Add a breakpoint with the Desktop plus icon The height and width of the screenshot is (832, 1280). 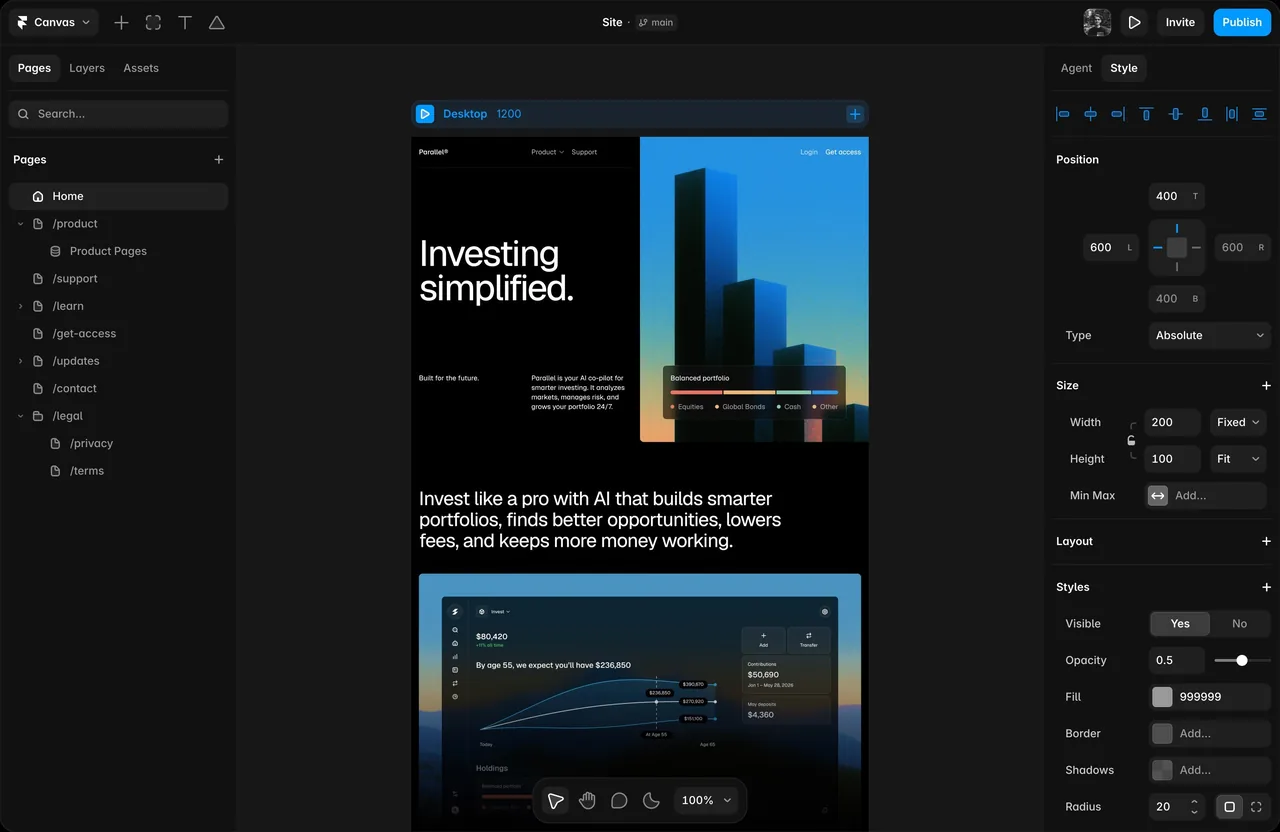855,114
